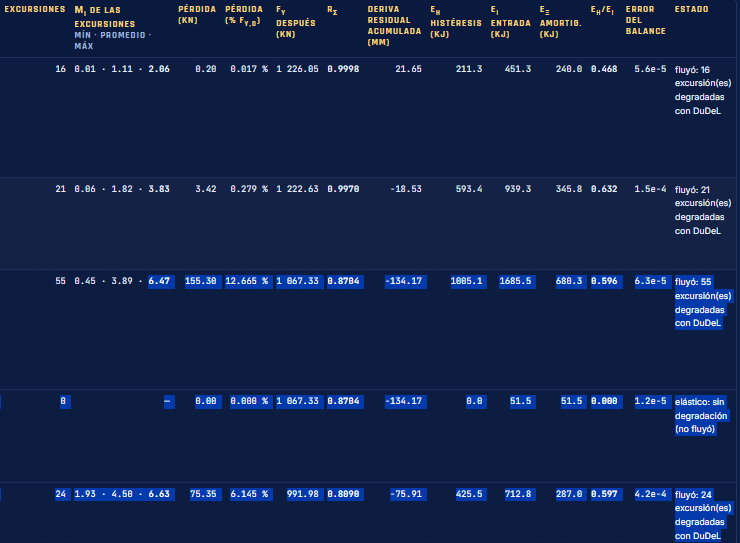Image resolution: width=740 pixels, height=543 pixels.
Task: Click the PÉRDIDA (% F_Y,0) column header
Action: pos(244,15)
